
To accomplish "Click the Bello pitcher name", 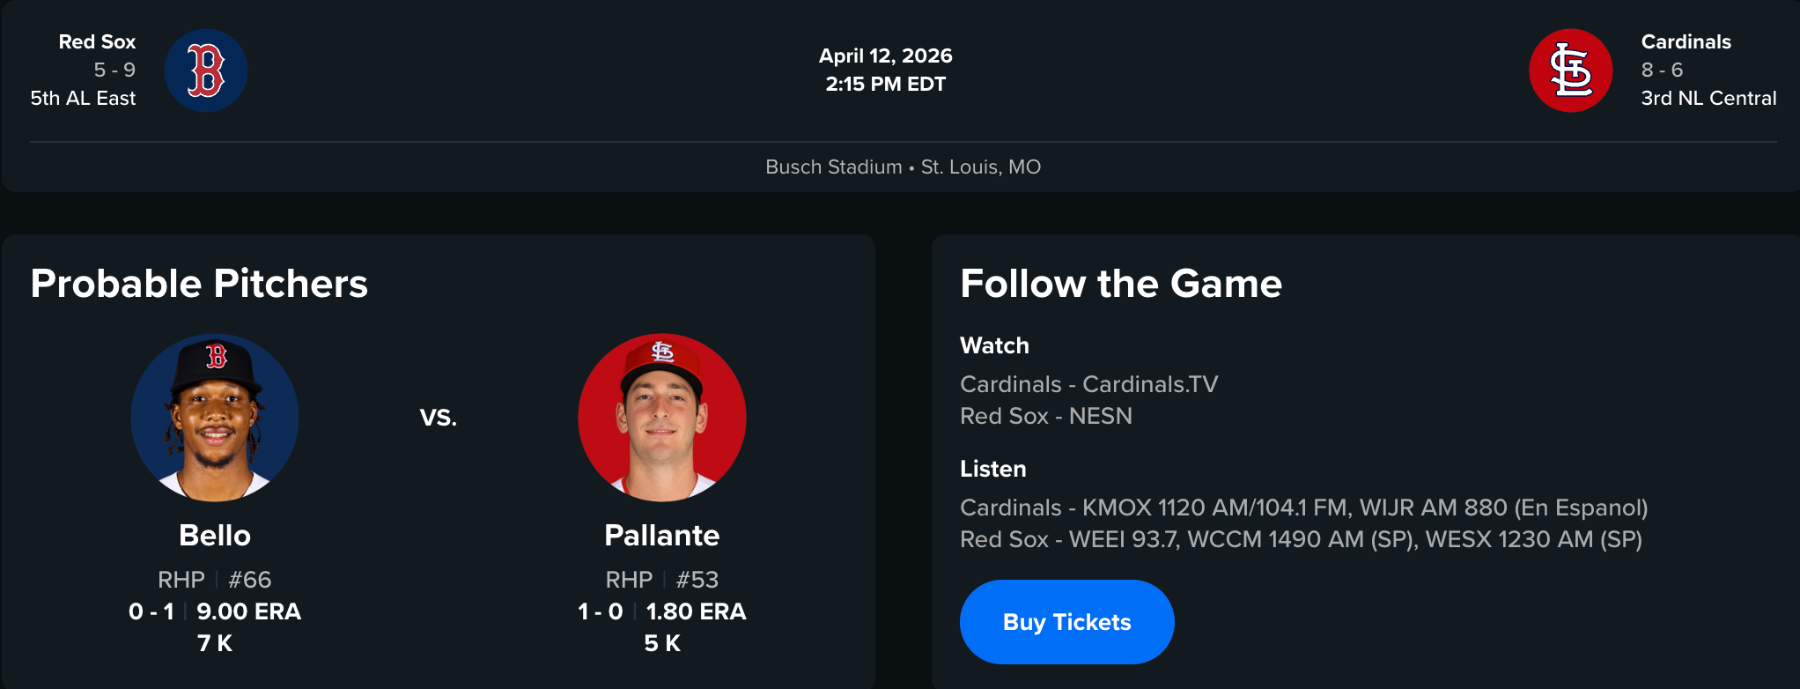I will pos(215,535).
